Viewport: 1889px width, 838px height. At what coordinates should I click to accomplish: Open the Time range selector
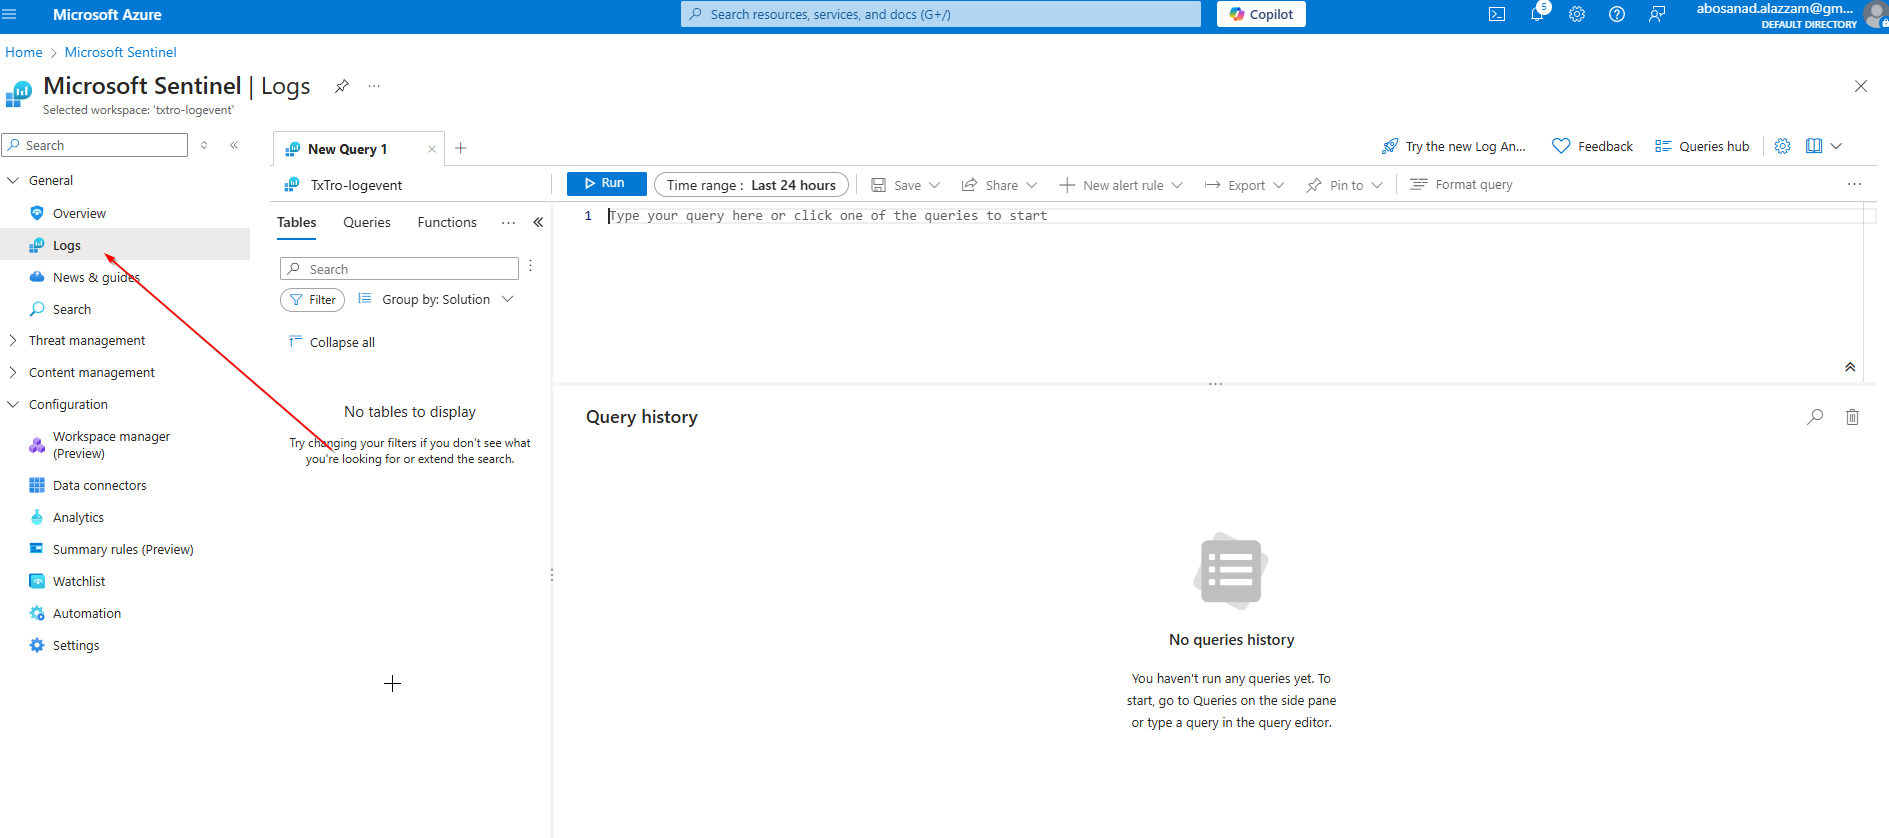(x=751, y=185)
